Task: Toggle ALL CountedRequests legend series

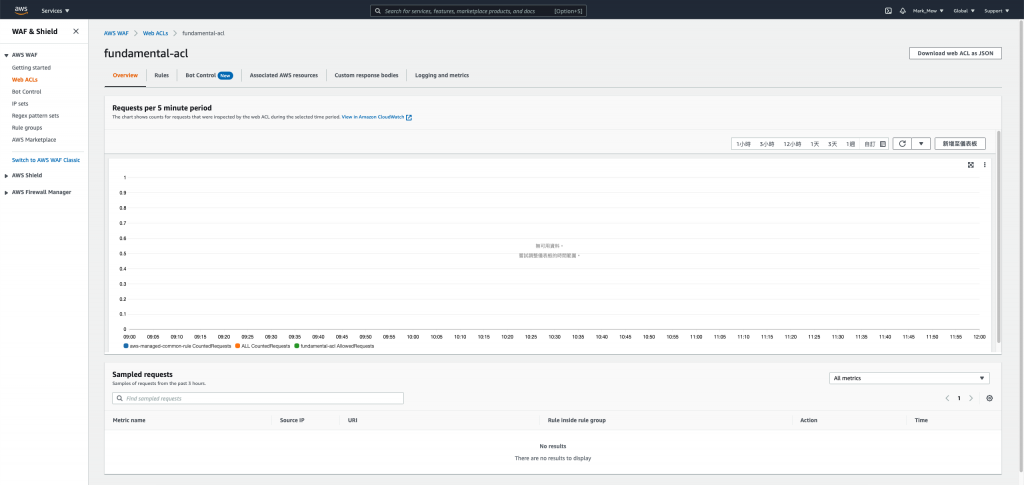Action: 263,346
